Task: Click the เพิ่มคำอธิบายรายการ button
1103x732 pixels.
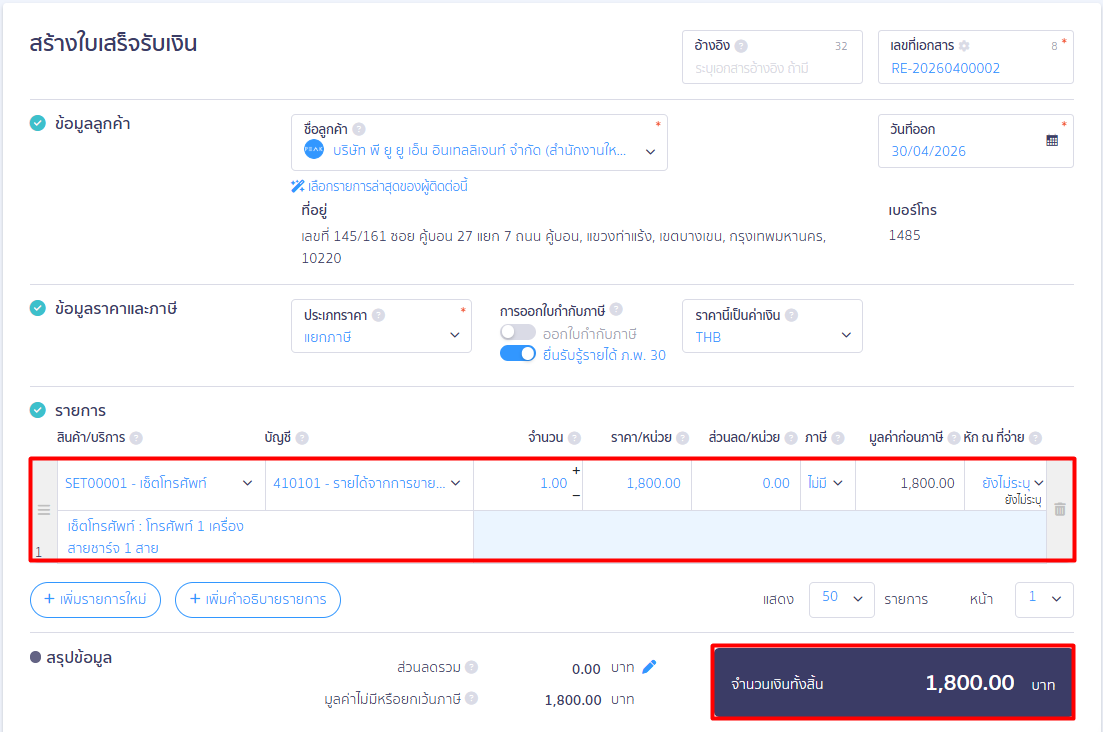Action: click(x=258, y=599)
